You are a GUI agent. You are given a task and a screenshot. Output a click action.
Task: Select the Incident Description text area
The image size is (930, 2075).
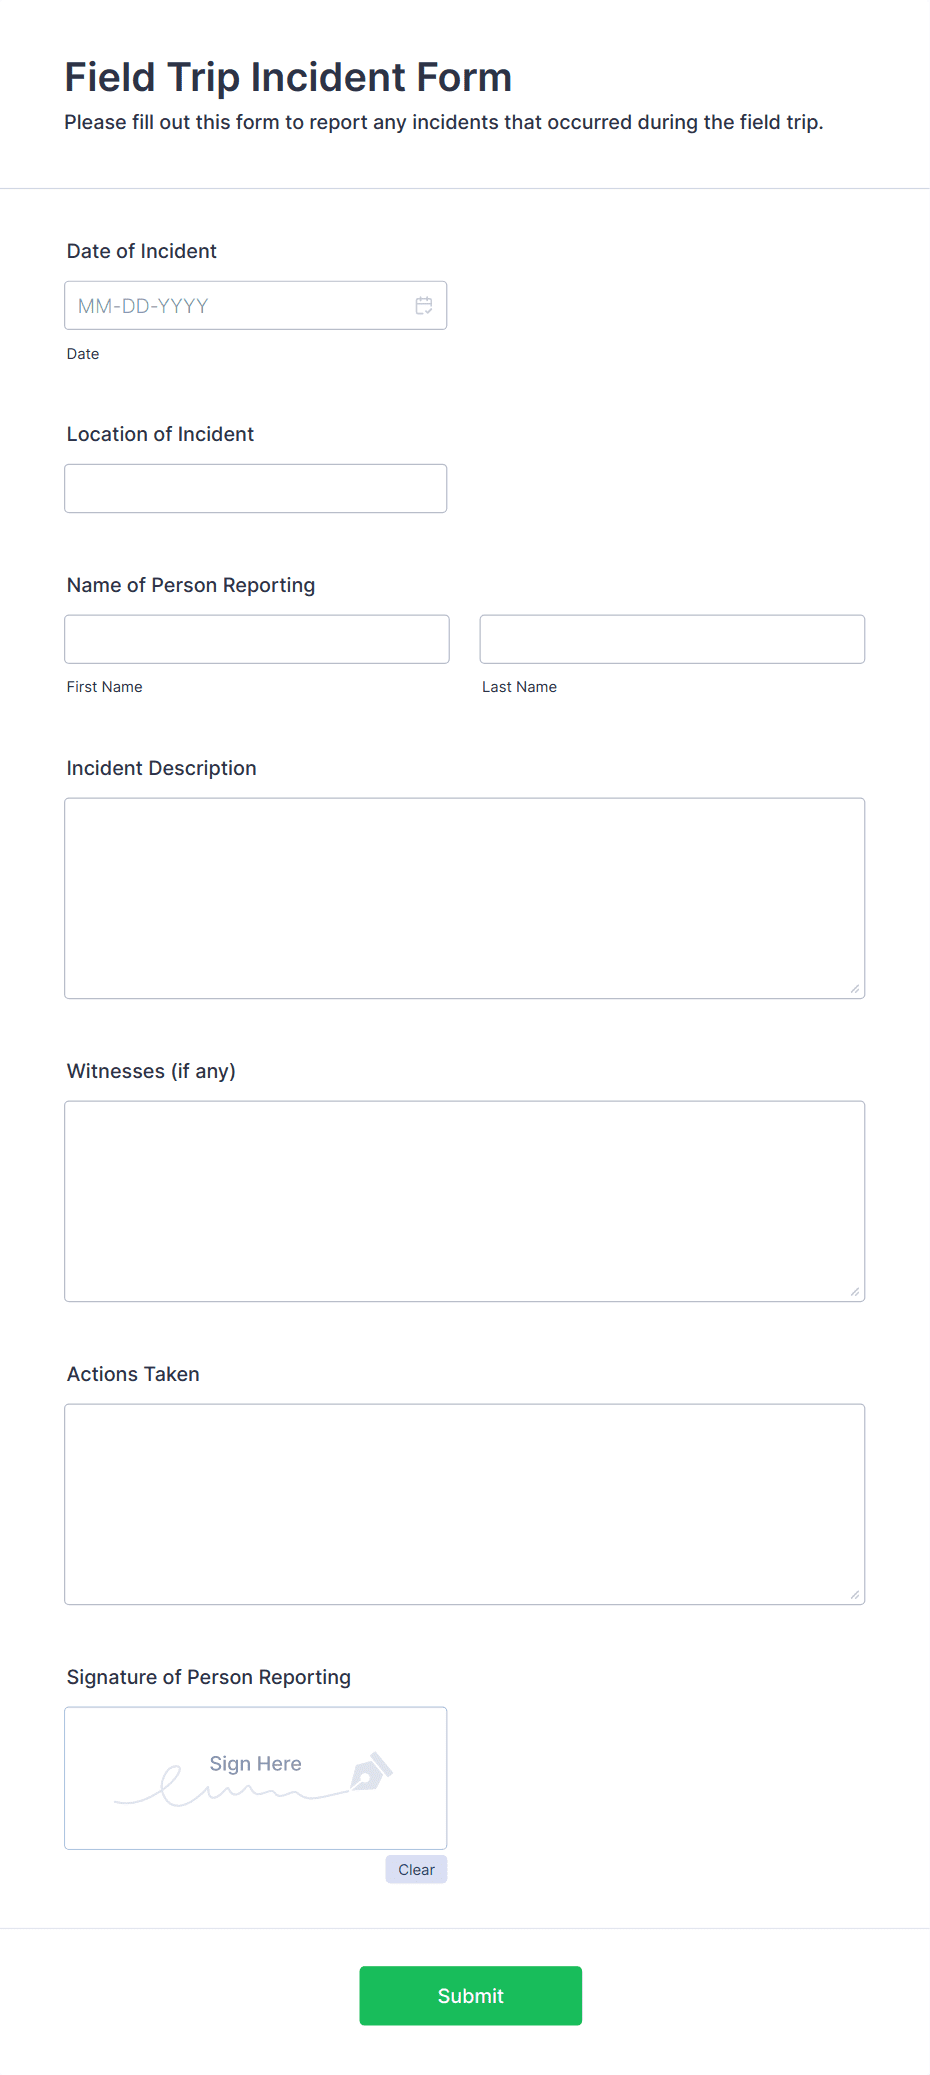[x=464, y=897]
